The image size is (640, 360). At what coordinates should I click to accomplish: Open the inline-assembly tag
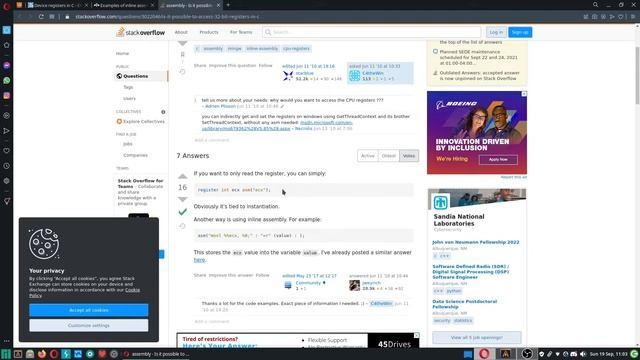point(262,49)
